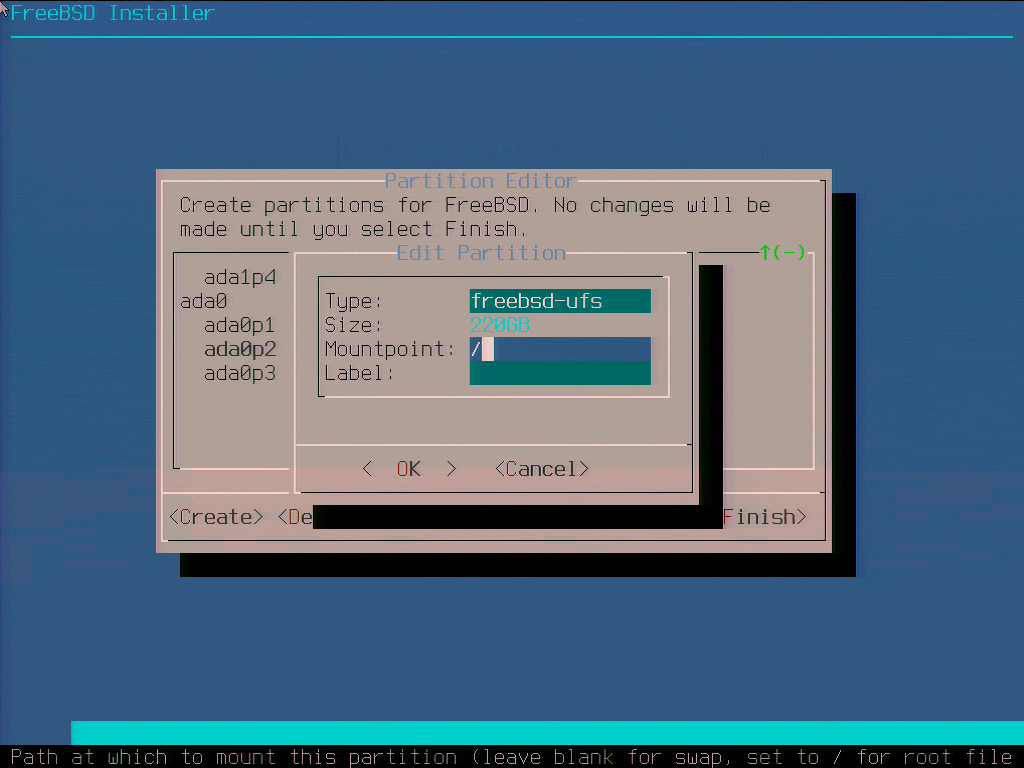Select partition ada0p2
This screenshot has height=768, width=1024.
point(240,349)
